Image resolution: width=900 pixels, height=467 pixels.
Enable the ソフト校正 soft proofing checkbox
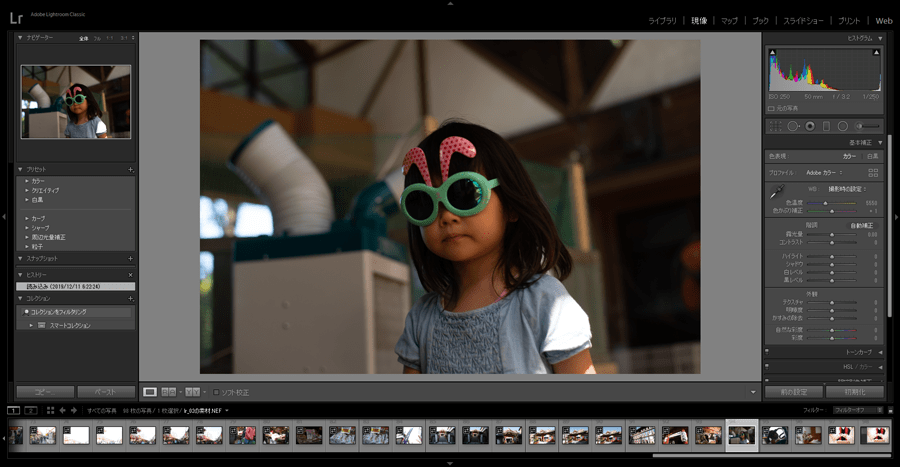216,392
